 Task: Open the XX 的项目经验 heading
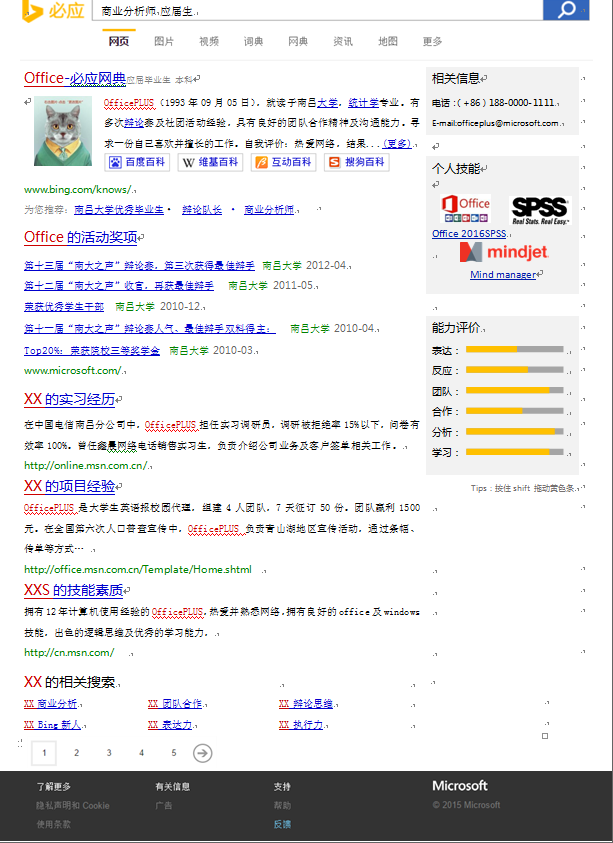point(69,486)
